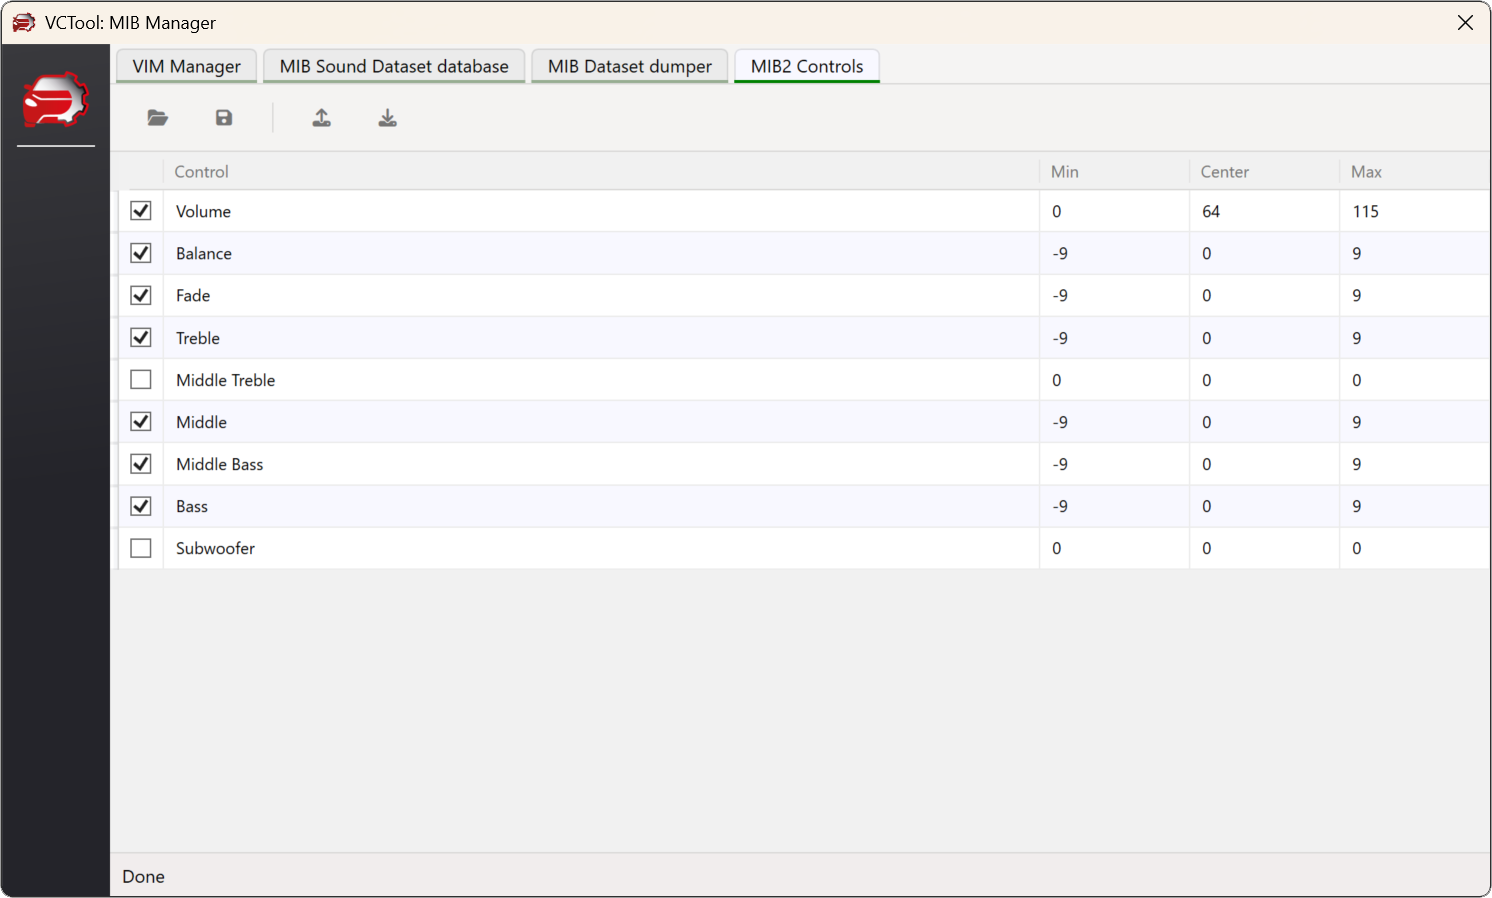This screenshot has width=1492, height=898.
Task: Click the open folder icon in the toolbar
Action: tap(158, 118)
